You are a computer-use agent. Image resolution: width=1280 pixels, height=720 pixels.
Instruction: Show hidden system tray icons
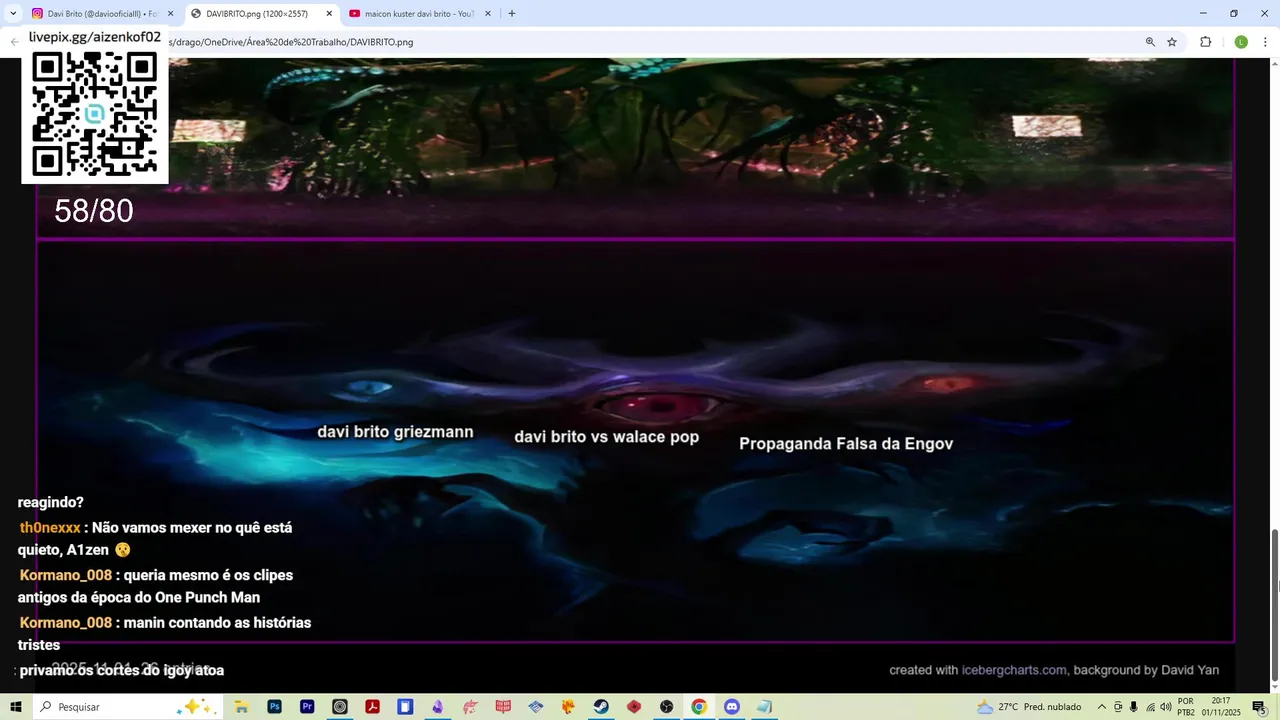pos(1102,707)
